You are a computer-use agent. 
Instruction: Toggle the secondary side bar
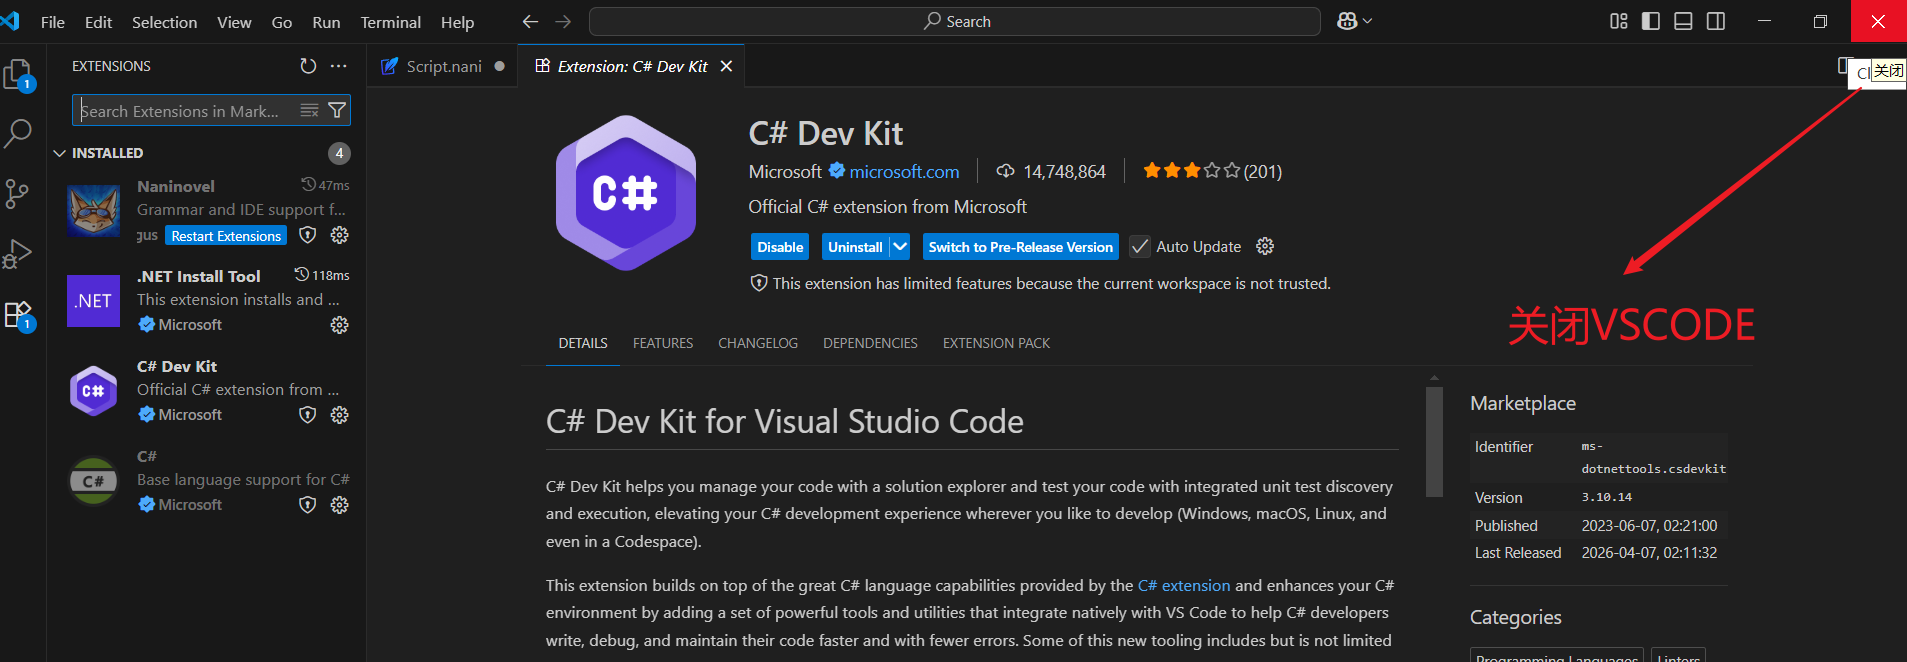(x=1716, y=21)
